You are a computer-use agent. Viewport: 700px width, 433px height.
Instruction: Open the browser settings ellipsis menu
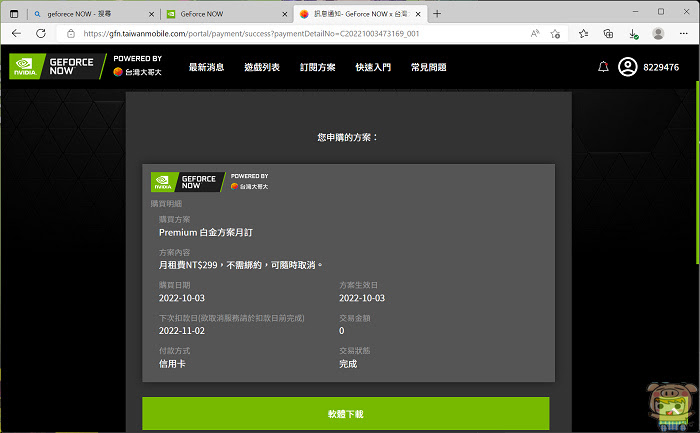(x=683, y=33)
